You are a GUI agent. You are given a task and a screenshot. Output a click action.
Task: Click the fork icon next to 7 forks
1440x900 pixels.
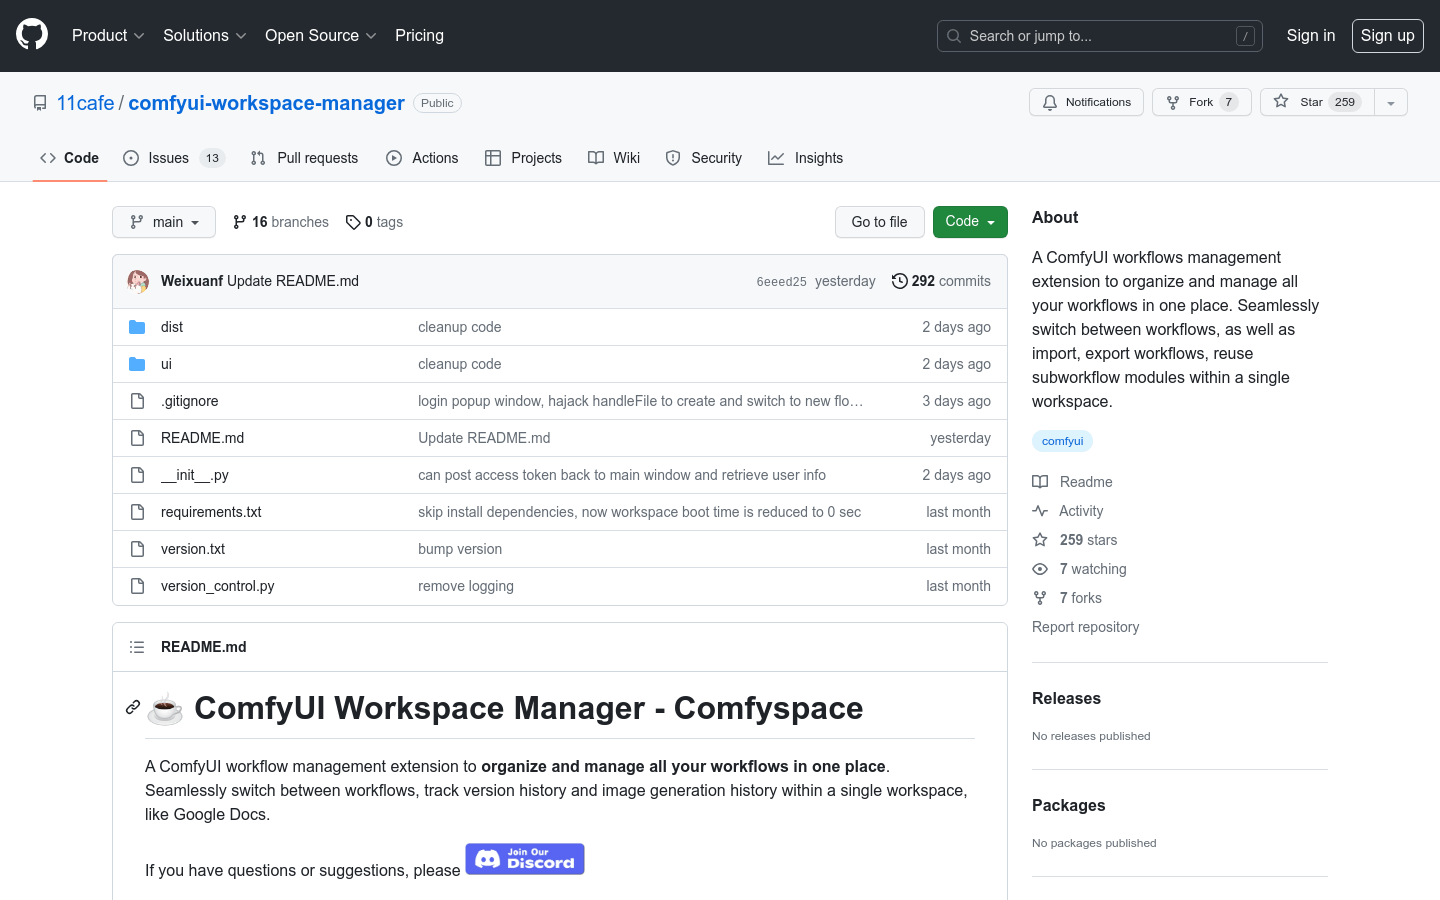(1040, 598)
